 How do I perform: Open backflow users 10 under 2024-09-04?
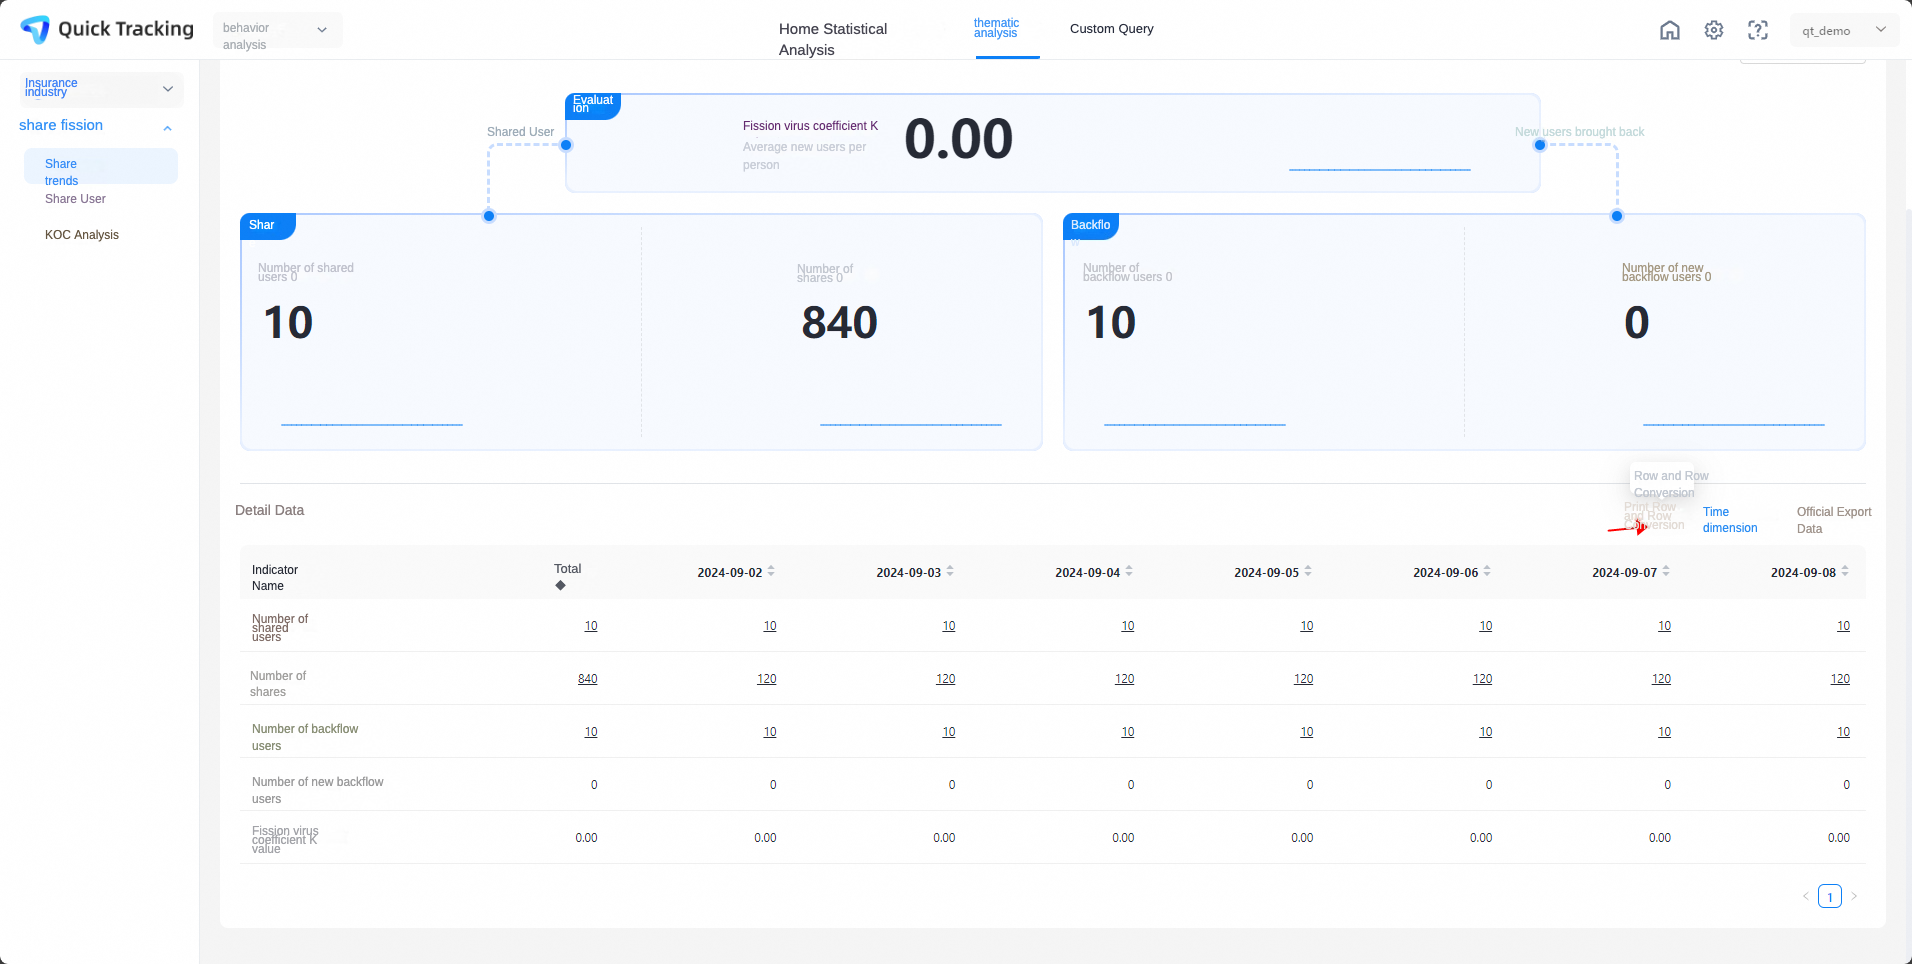click(x=1128, y=732)
